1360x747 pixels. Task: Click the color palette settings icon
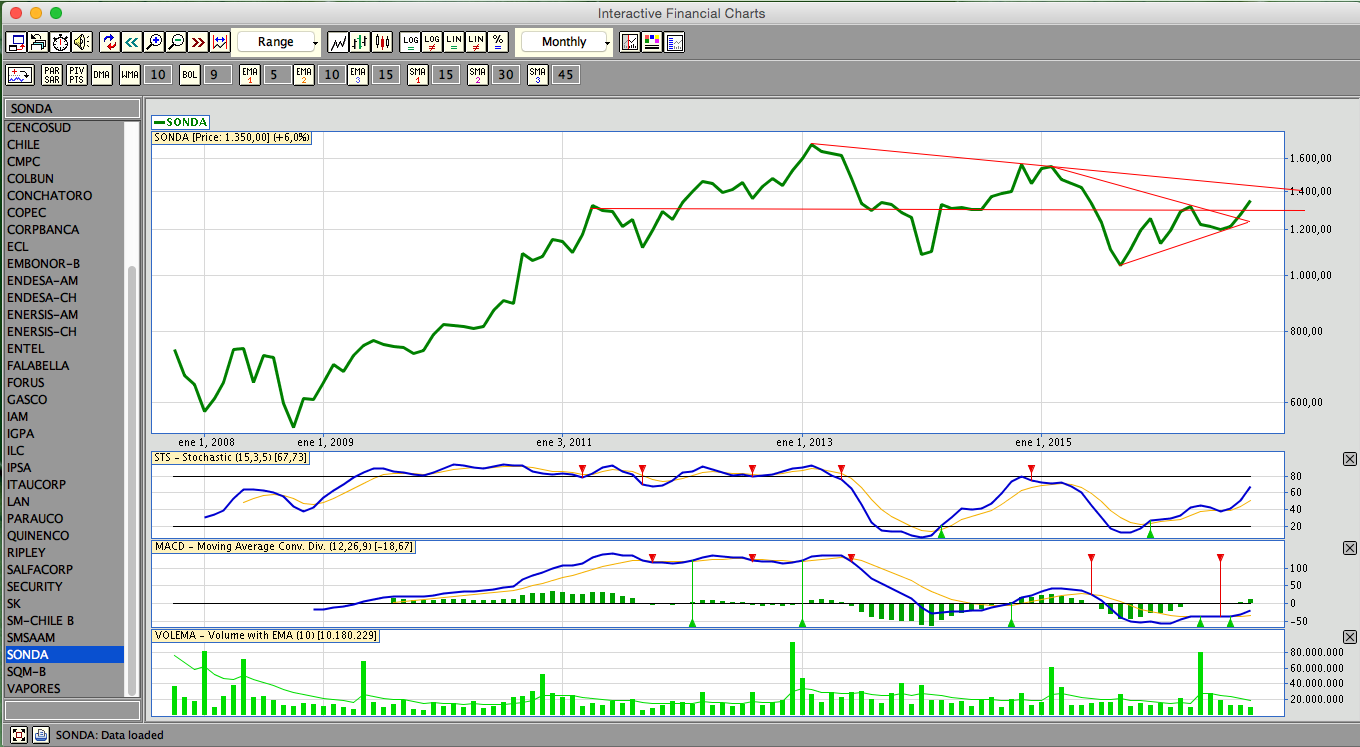coord(652,42)
